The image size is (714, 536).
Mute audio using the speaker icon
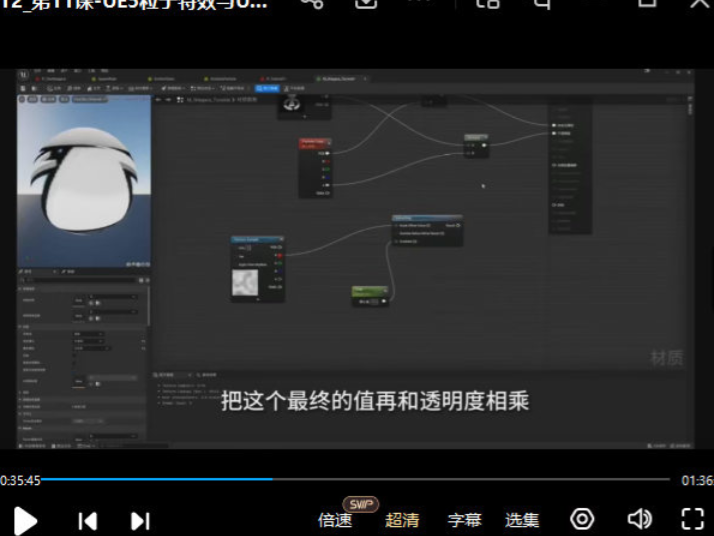[639, 519]
